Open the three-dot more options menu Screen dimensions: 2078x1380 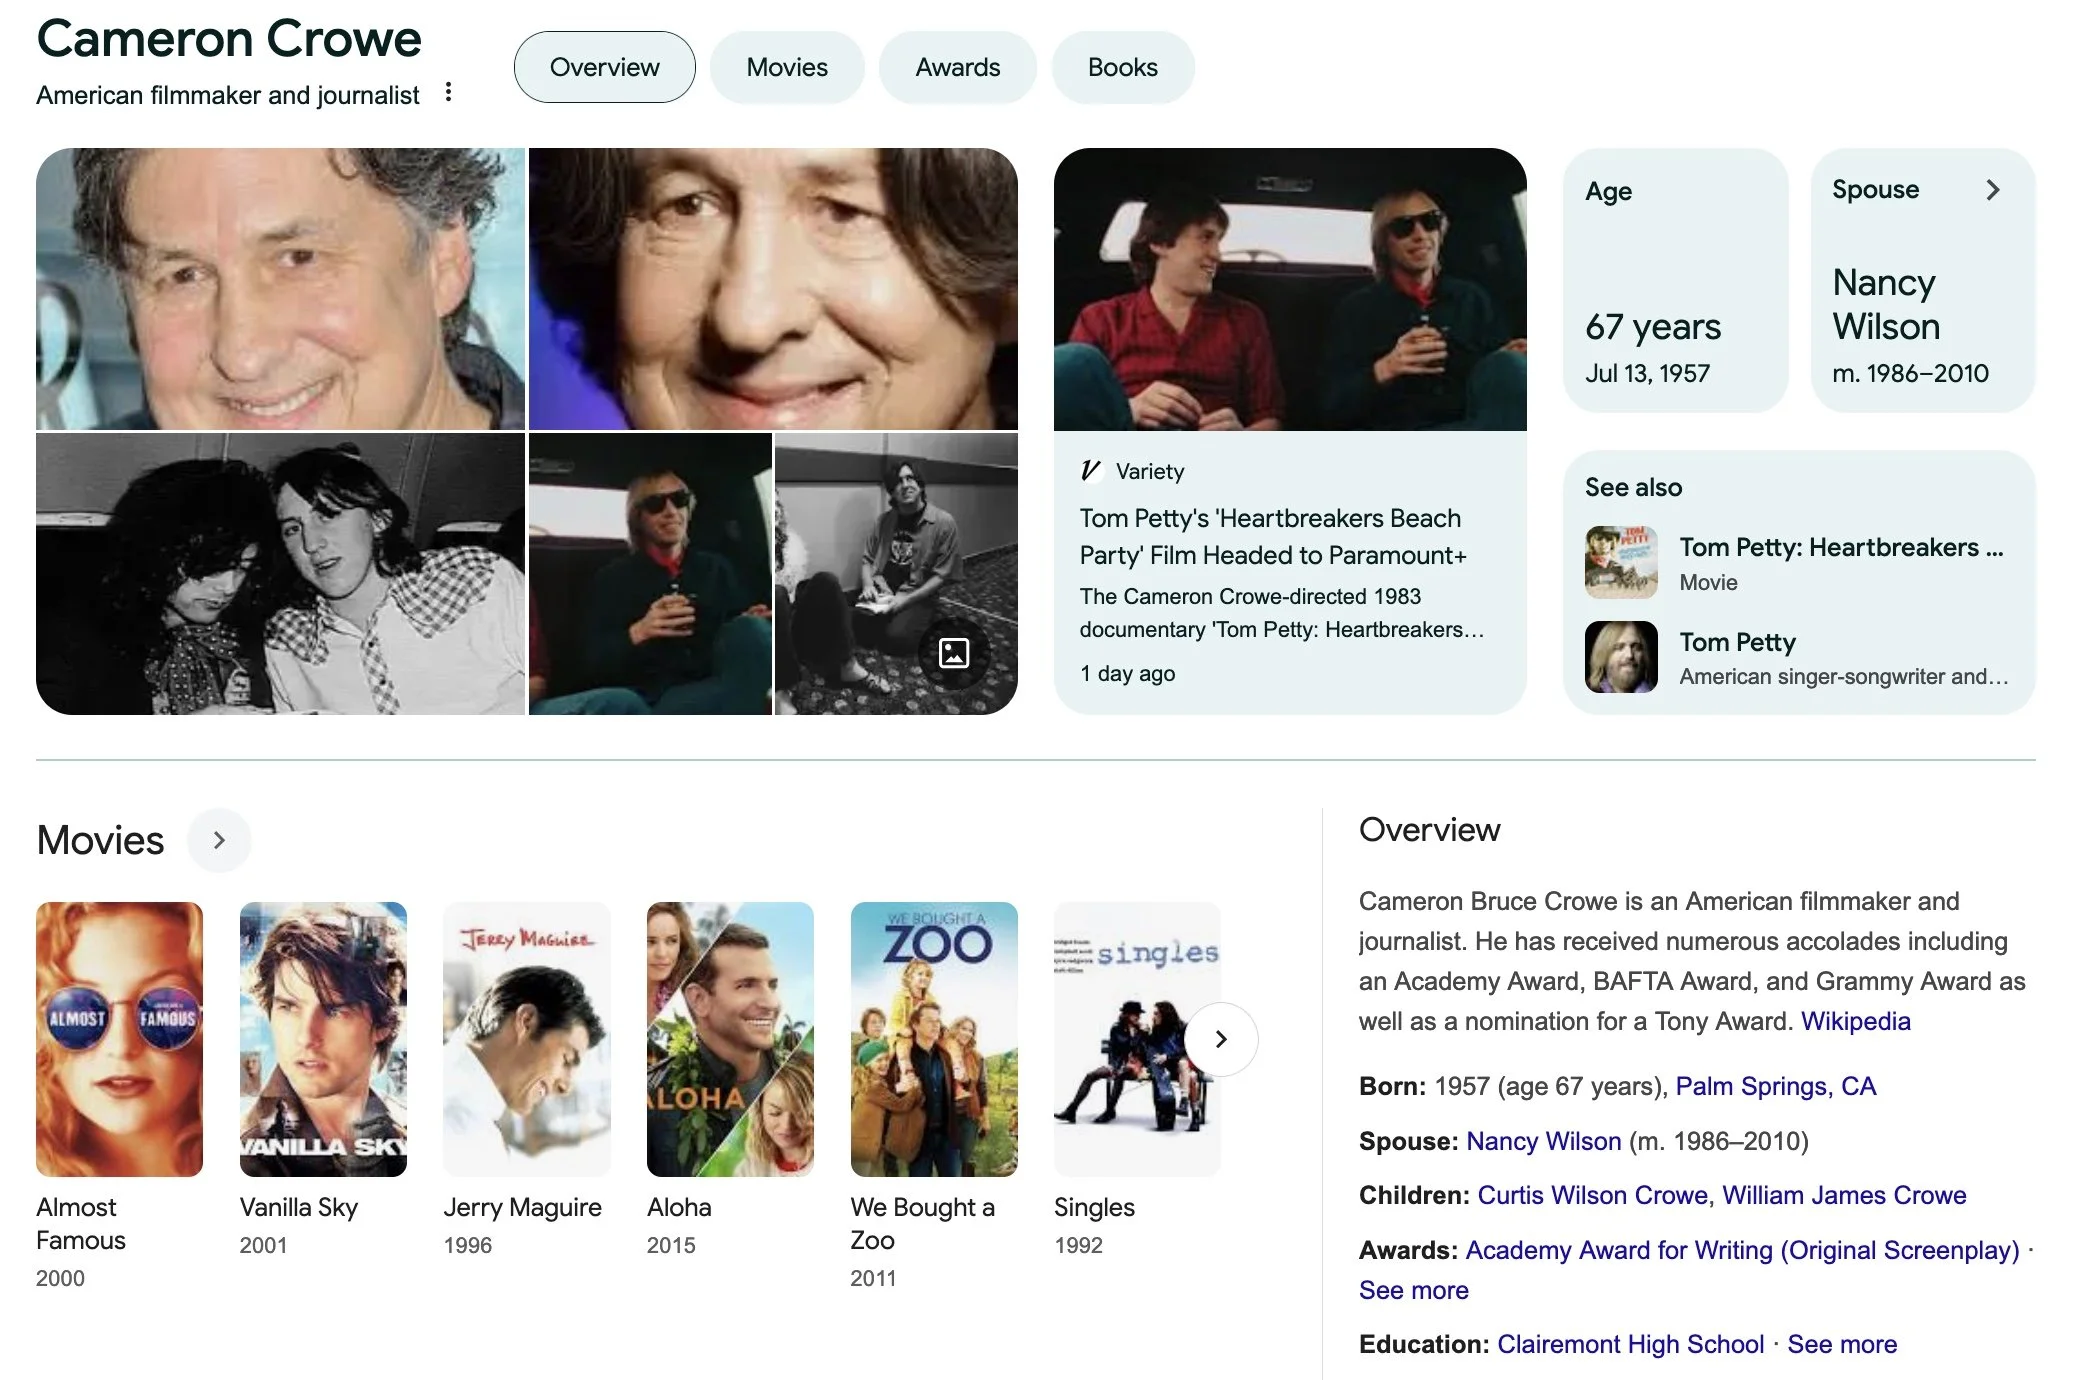pos(448,93)
